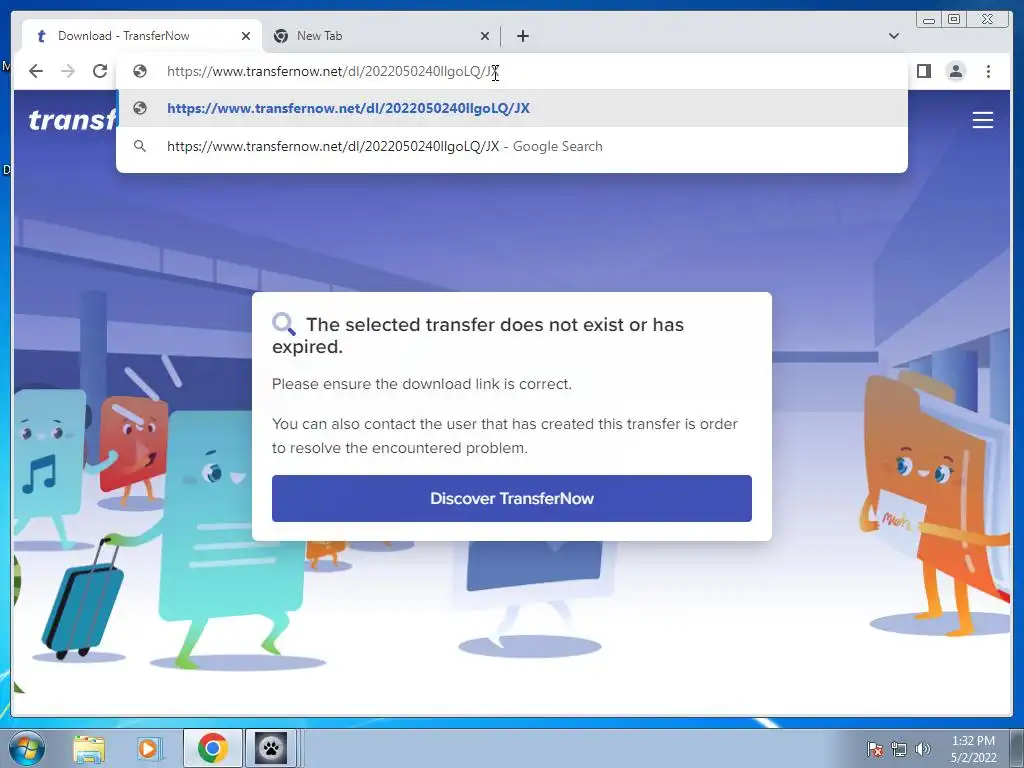Open a new tab with plus button

(522, 36)
